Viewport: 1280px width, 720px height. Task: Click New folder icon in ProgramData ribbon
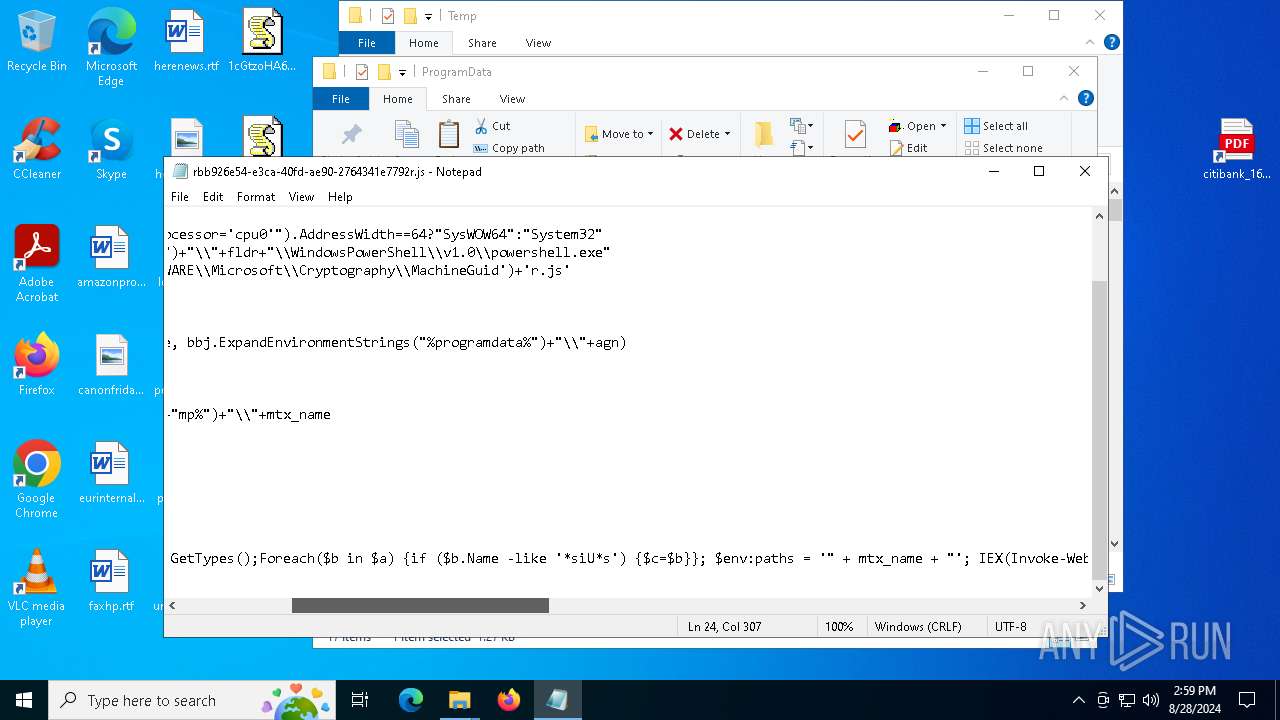tap(763, 134)
